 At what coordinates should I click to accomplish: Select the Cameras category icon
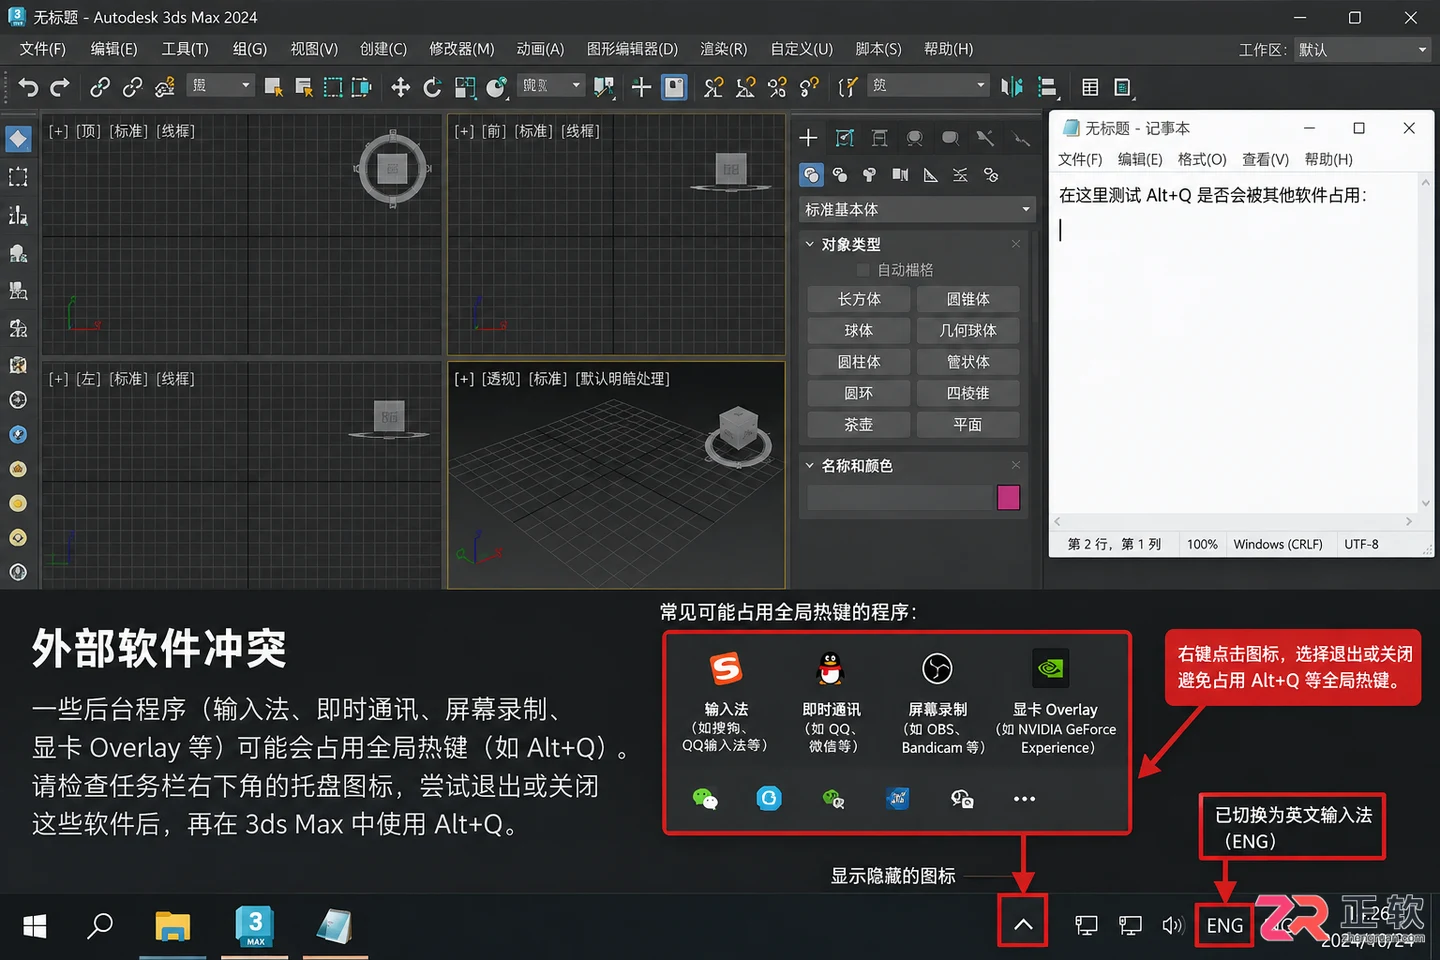coord(900,175)
